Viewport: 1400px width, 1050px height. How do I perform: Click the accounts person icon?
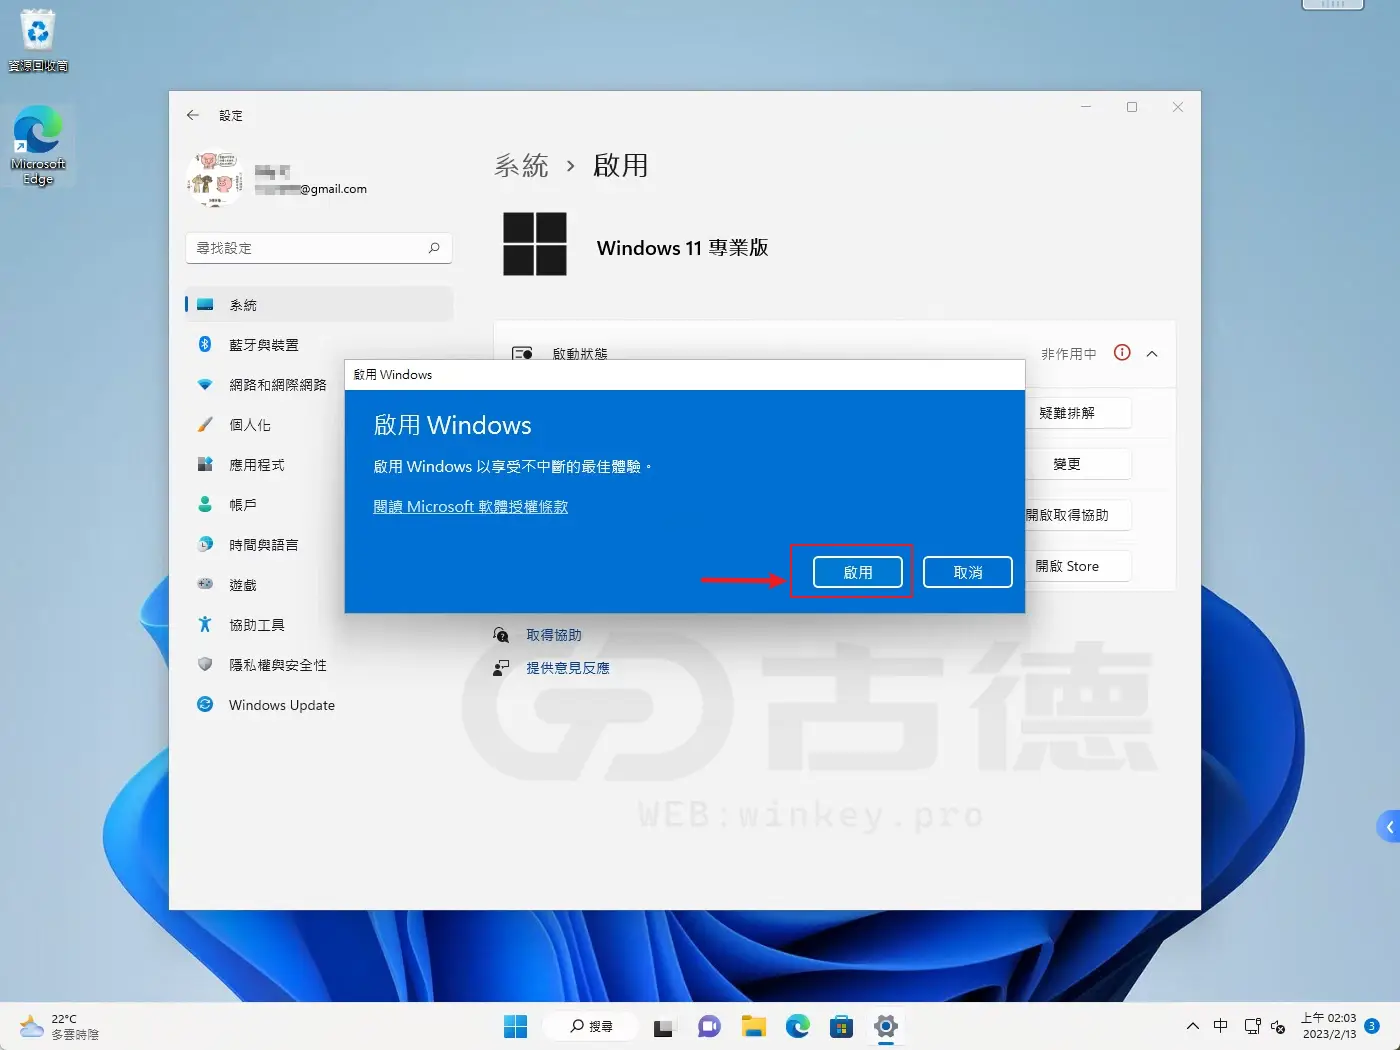205,504
